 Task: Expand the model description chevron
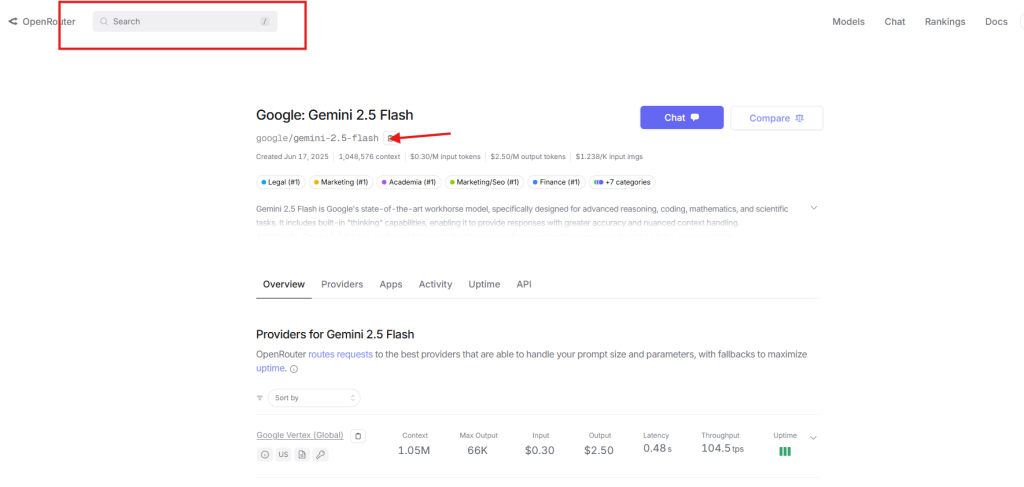(814, 208)
